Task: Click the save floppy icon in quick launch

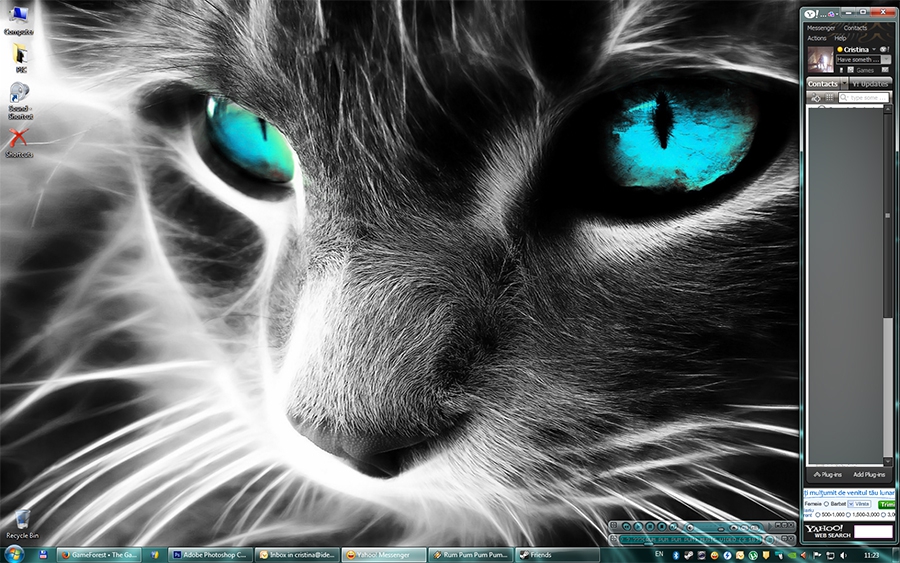Action: (43, 555)
